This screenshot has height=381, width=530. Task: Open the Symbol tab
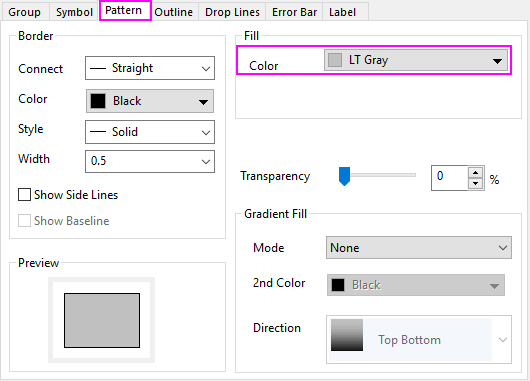point(74,12)
